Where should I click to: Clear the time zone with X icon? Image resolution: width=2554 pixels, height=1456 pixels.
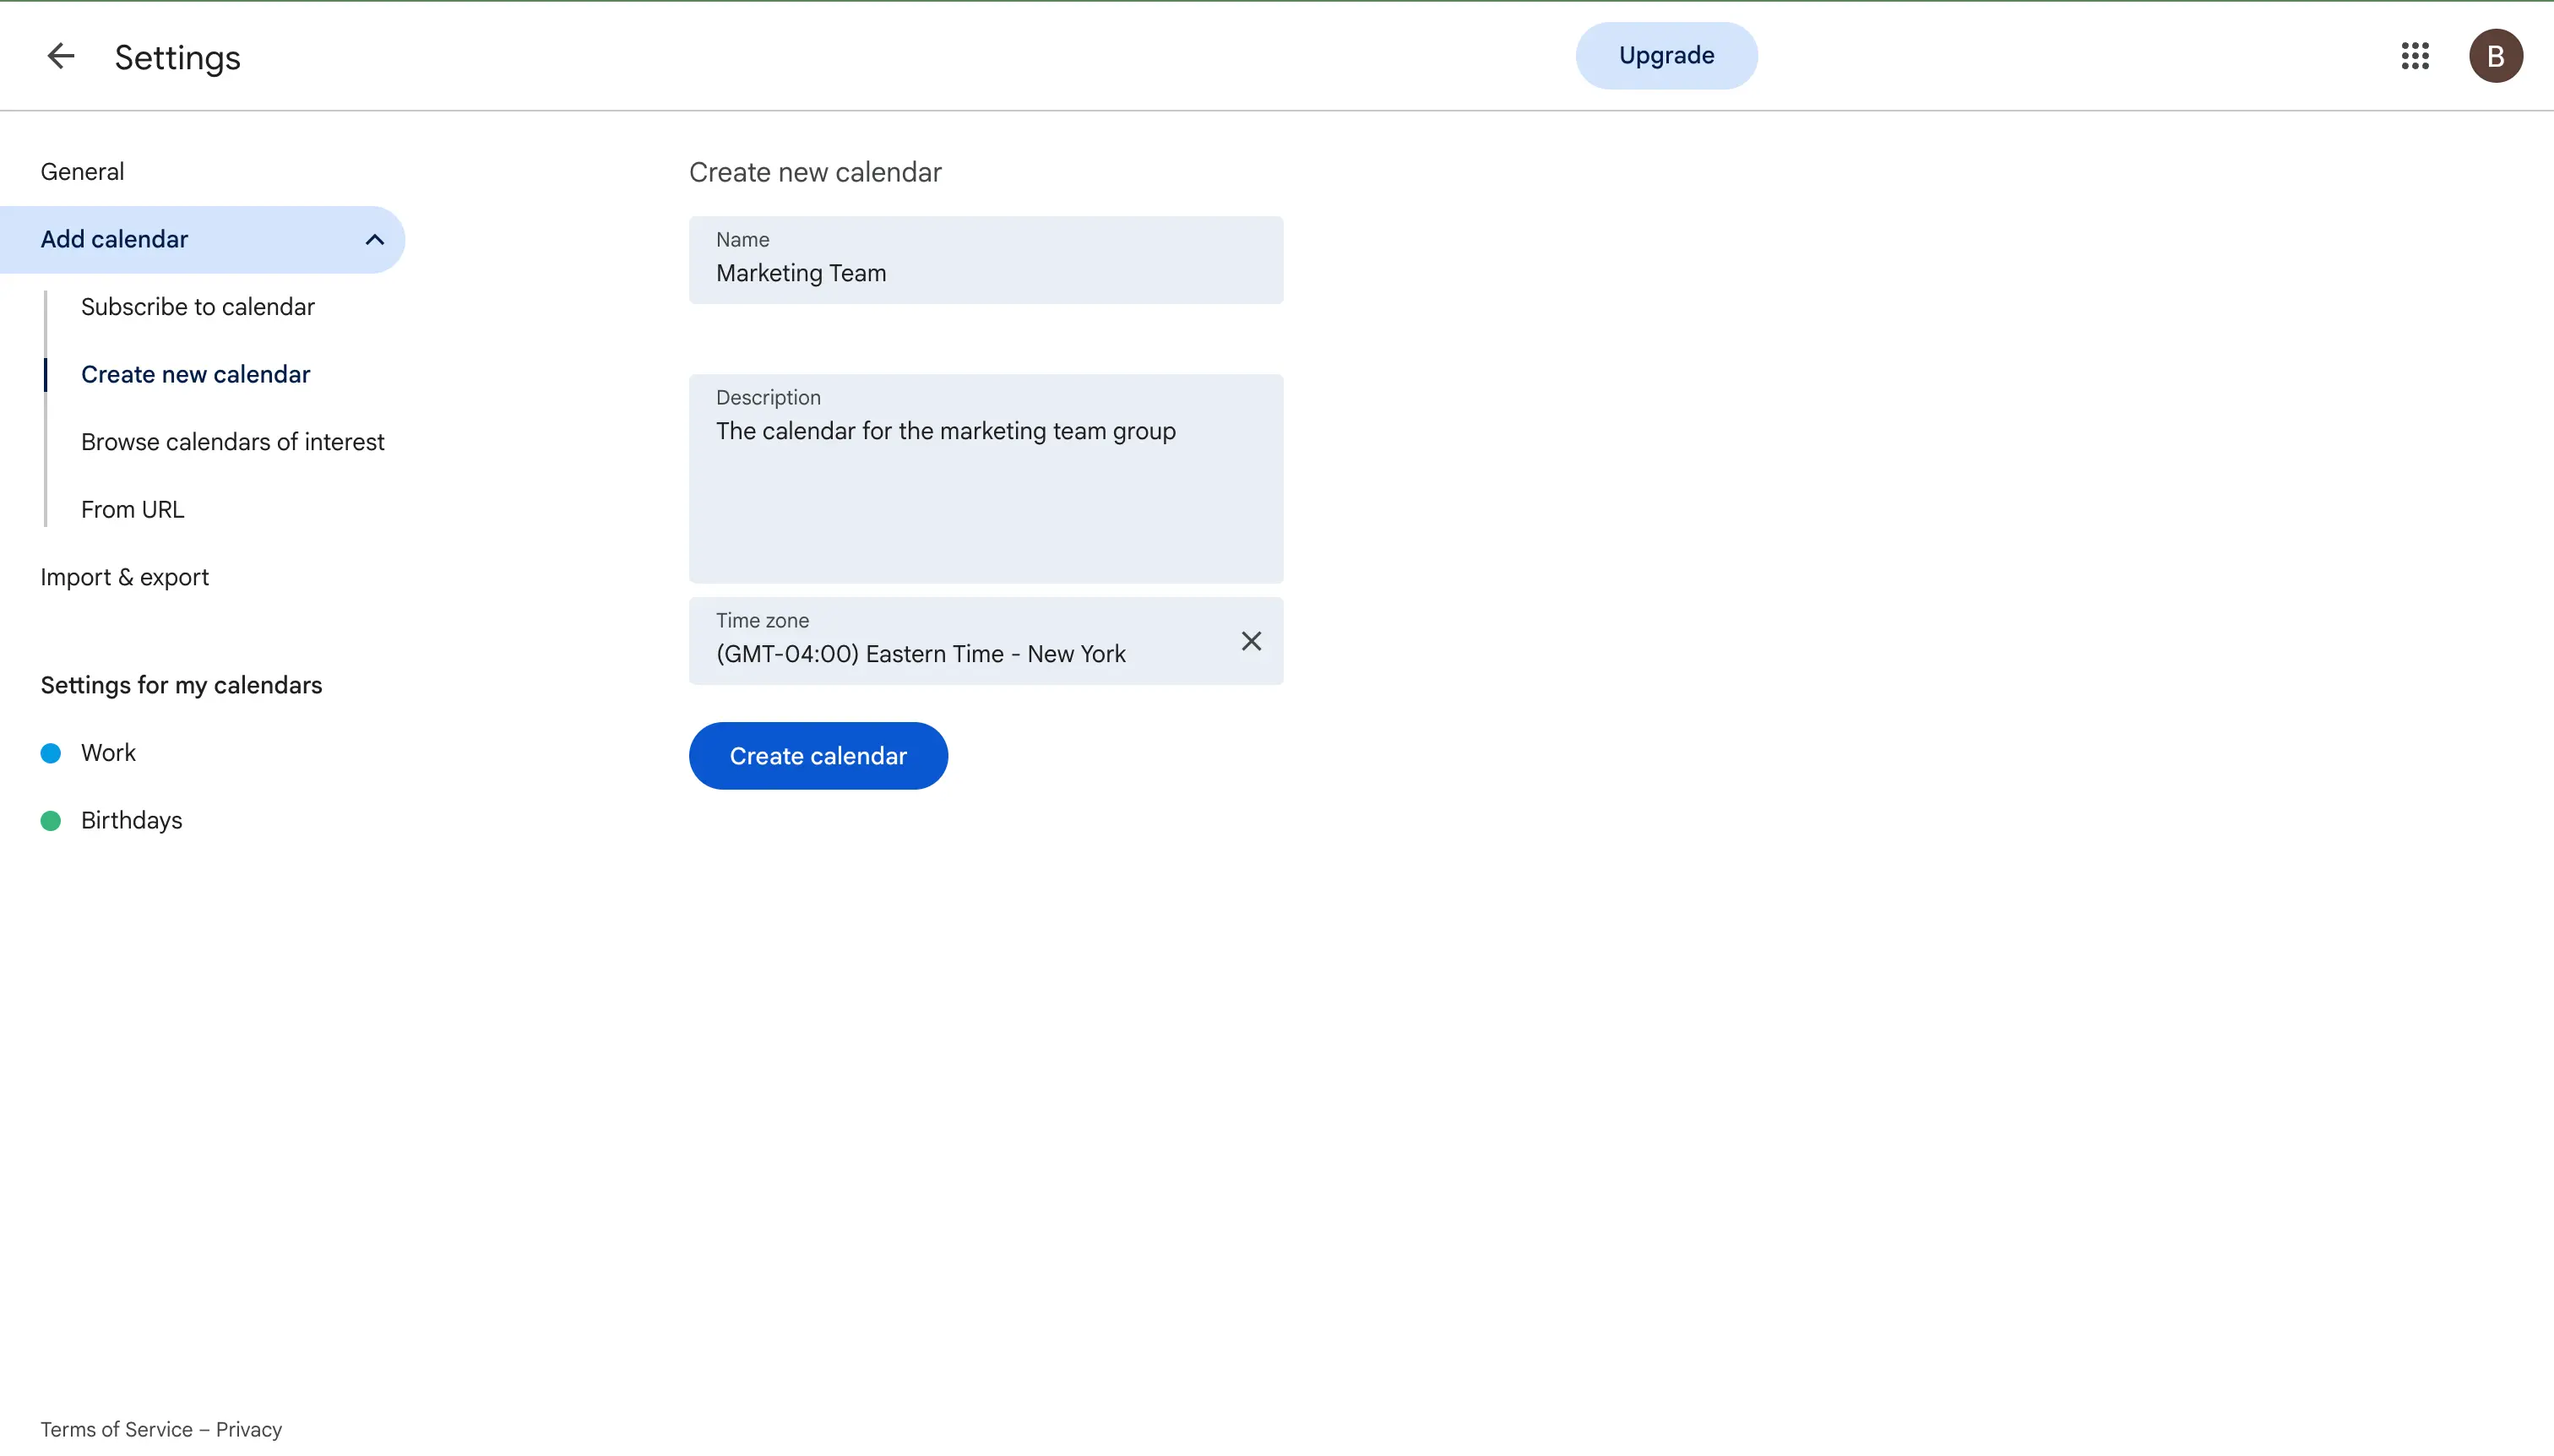click(1251, 641)
